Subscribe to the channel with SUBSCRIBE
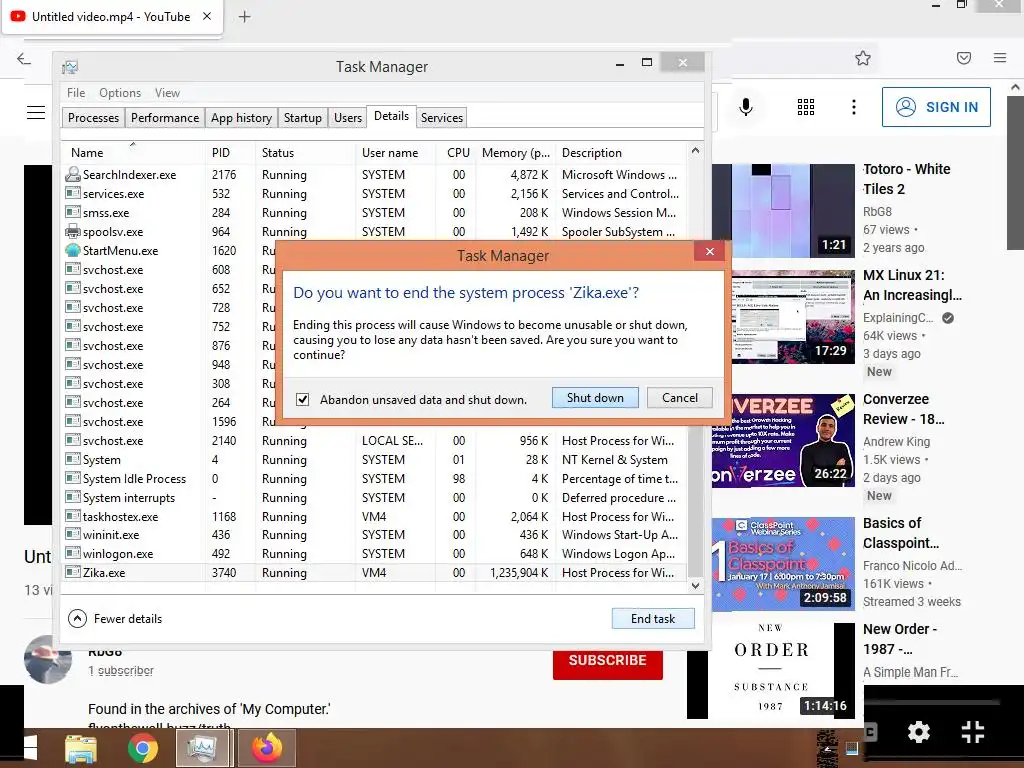The height and width of the screenshot is (768, 1024). [x=607, y=660]
